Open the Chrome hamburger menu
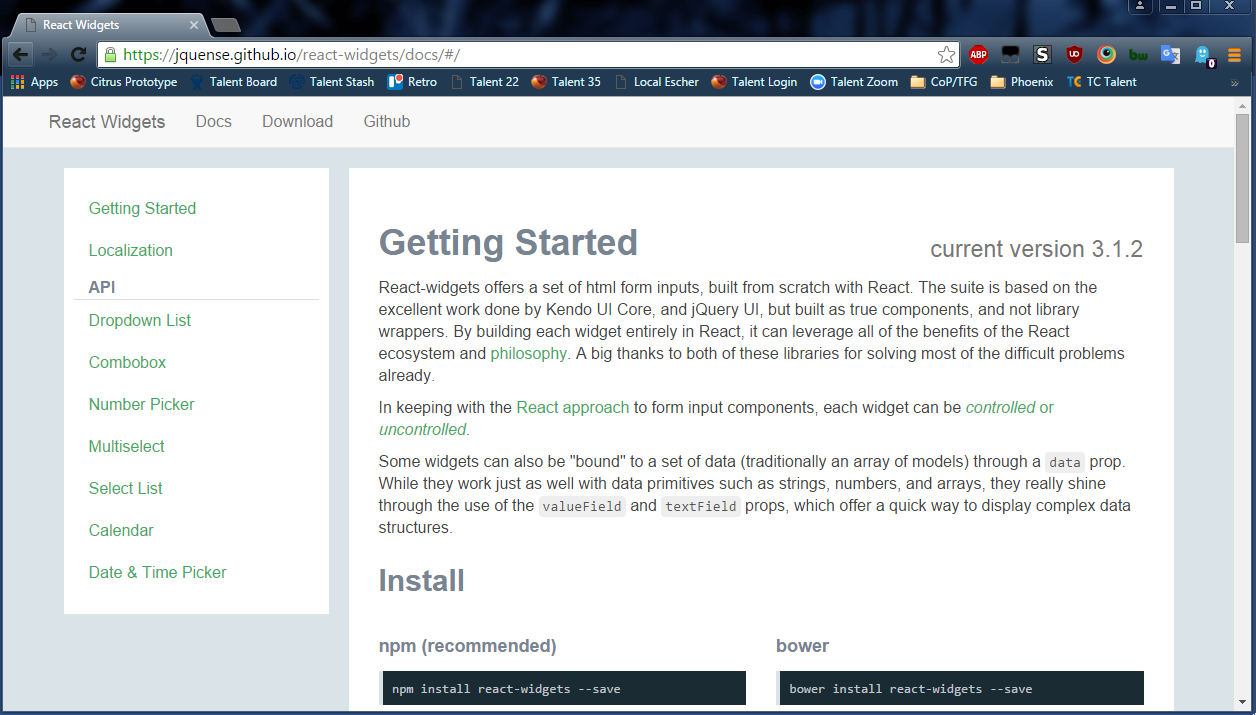Screen dimensions: 1256x715 pyautogui.click(x=1235, y=55)
